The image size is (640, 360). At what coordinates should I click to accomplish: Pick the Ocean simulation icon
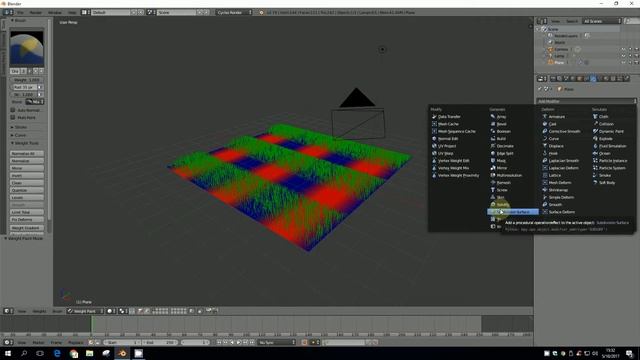click(595, 153)
